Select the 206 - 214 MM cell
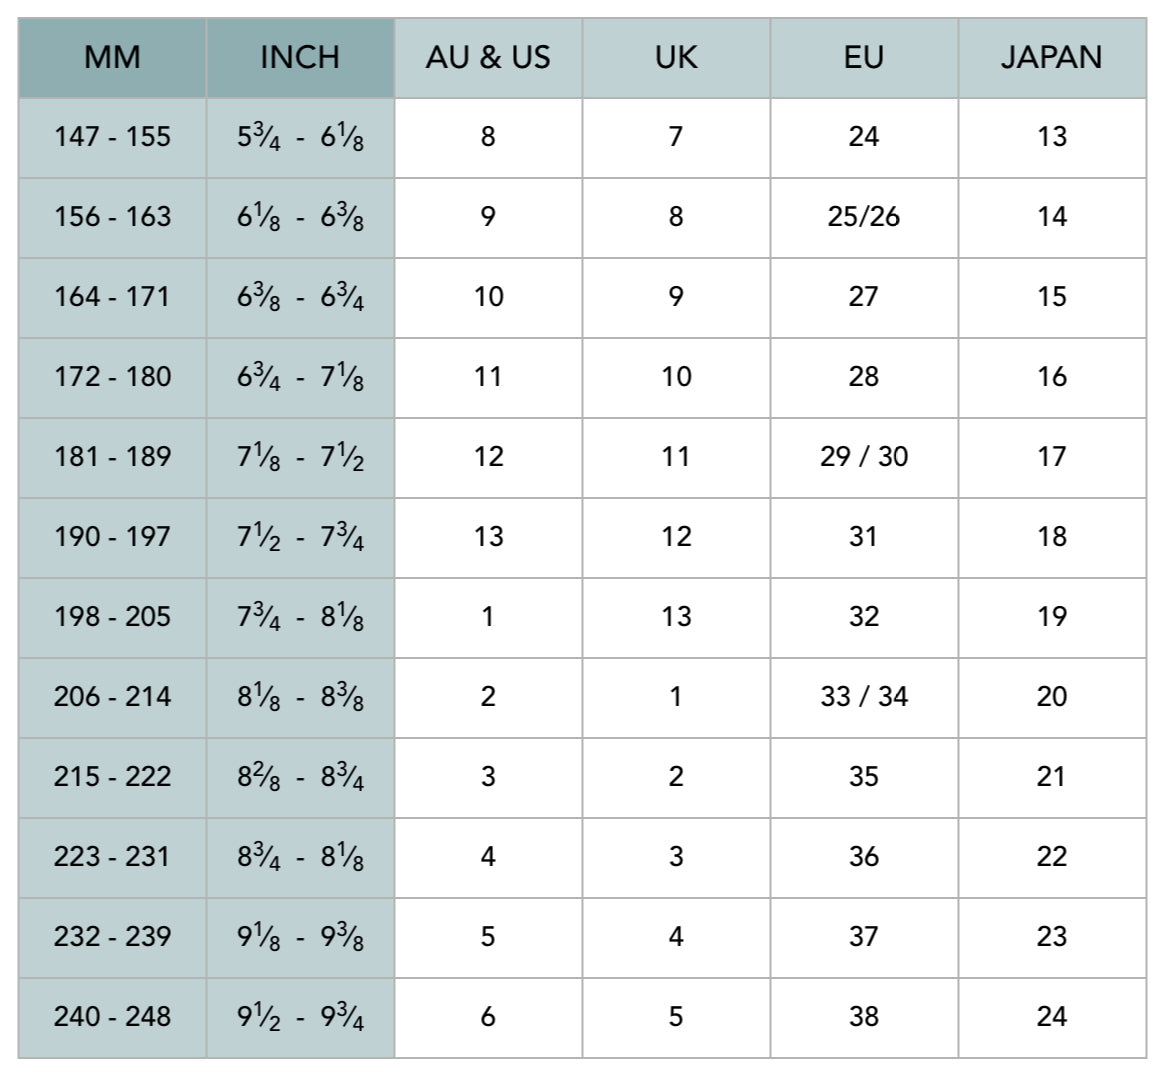Image resolution: width=1159 pixels, height=1072 pixels. tap(112, 697)
